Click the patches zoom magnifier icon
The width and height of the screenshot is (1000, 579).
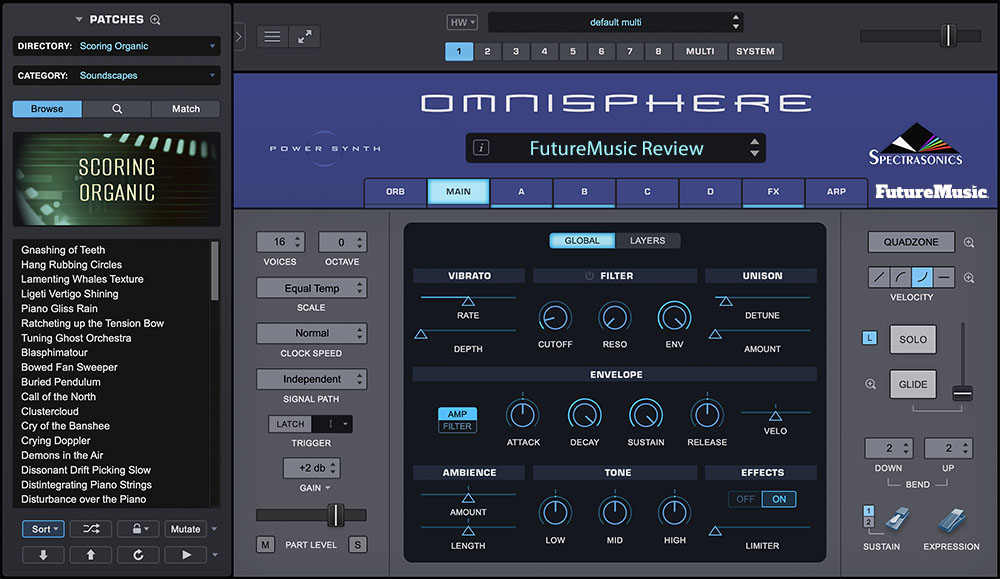click(x=155, y=20)
